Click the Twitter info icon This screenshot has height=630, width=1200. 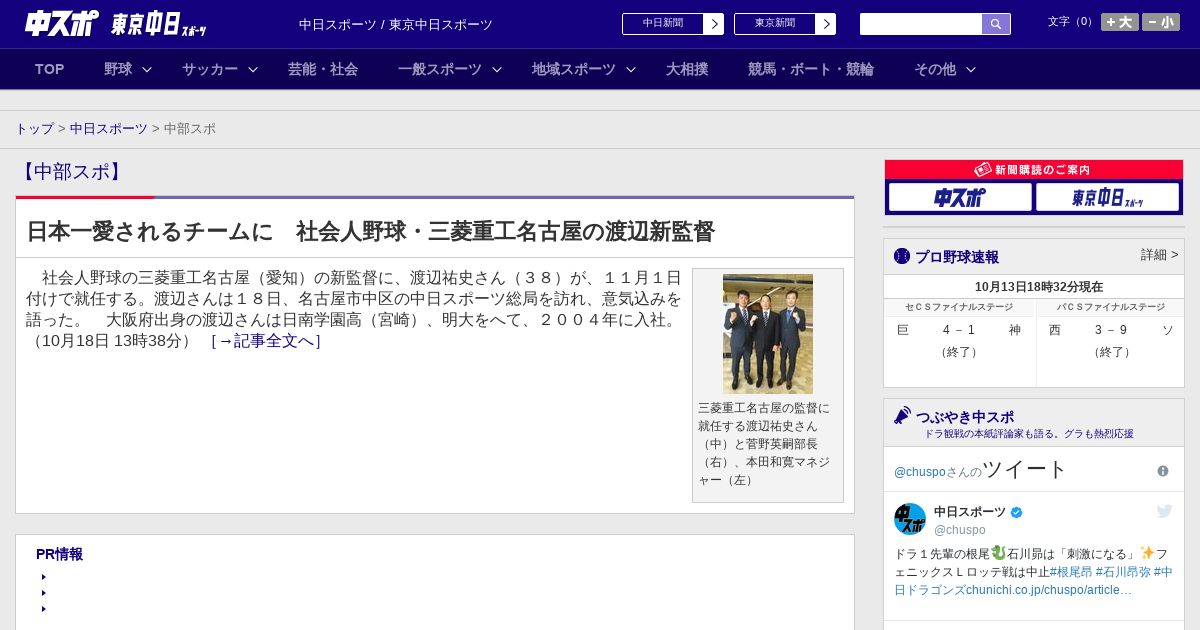coord(1163,471)
